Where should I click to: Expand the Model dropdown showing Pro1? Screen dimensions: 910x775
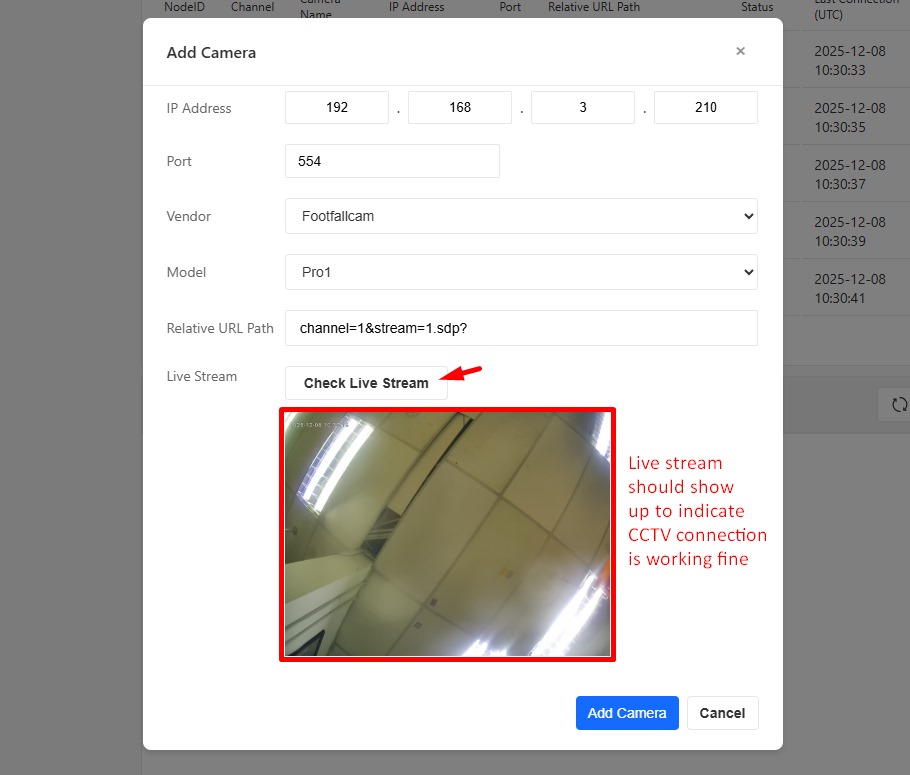click(521, 272)
